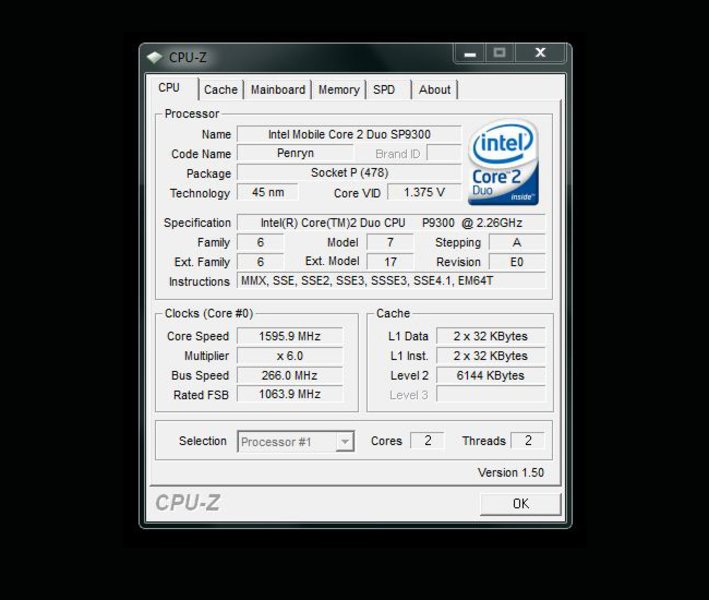Click the disabled maximize button

[500, 53]
